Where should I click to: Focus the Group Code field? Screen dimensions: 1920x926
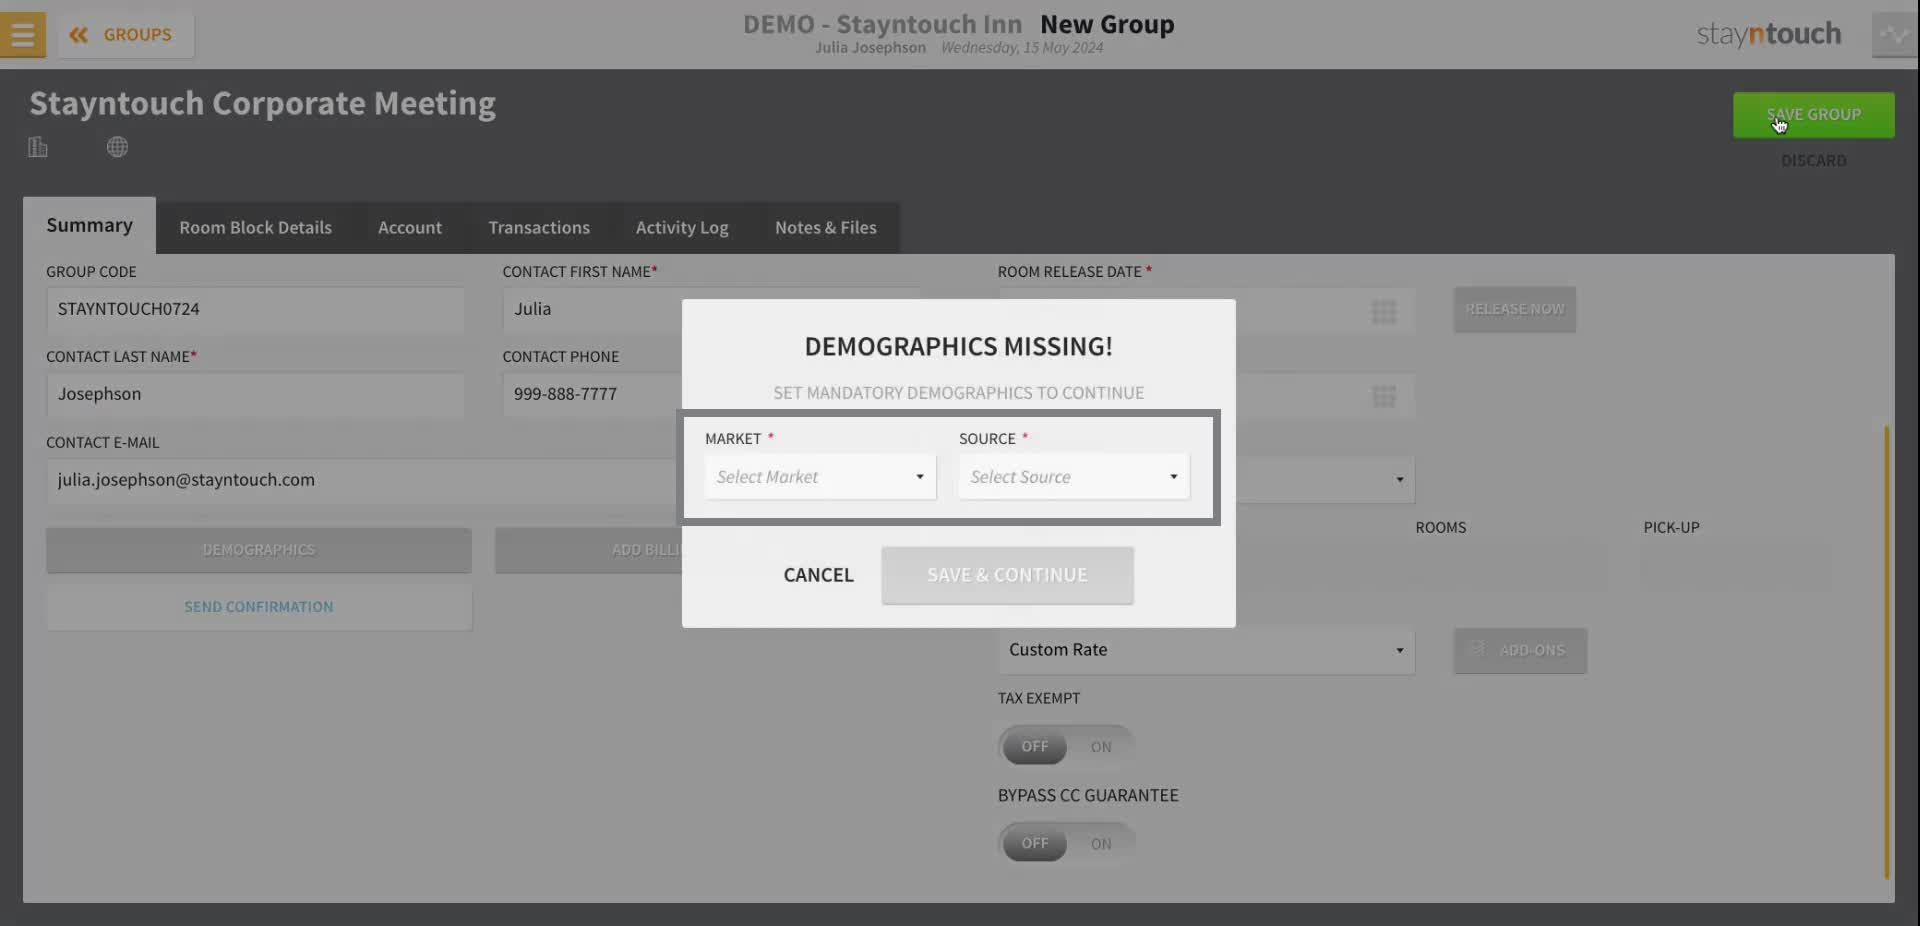(x=255, y=310)
